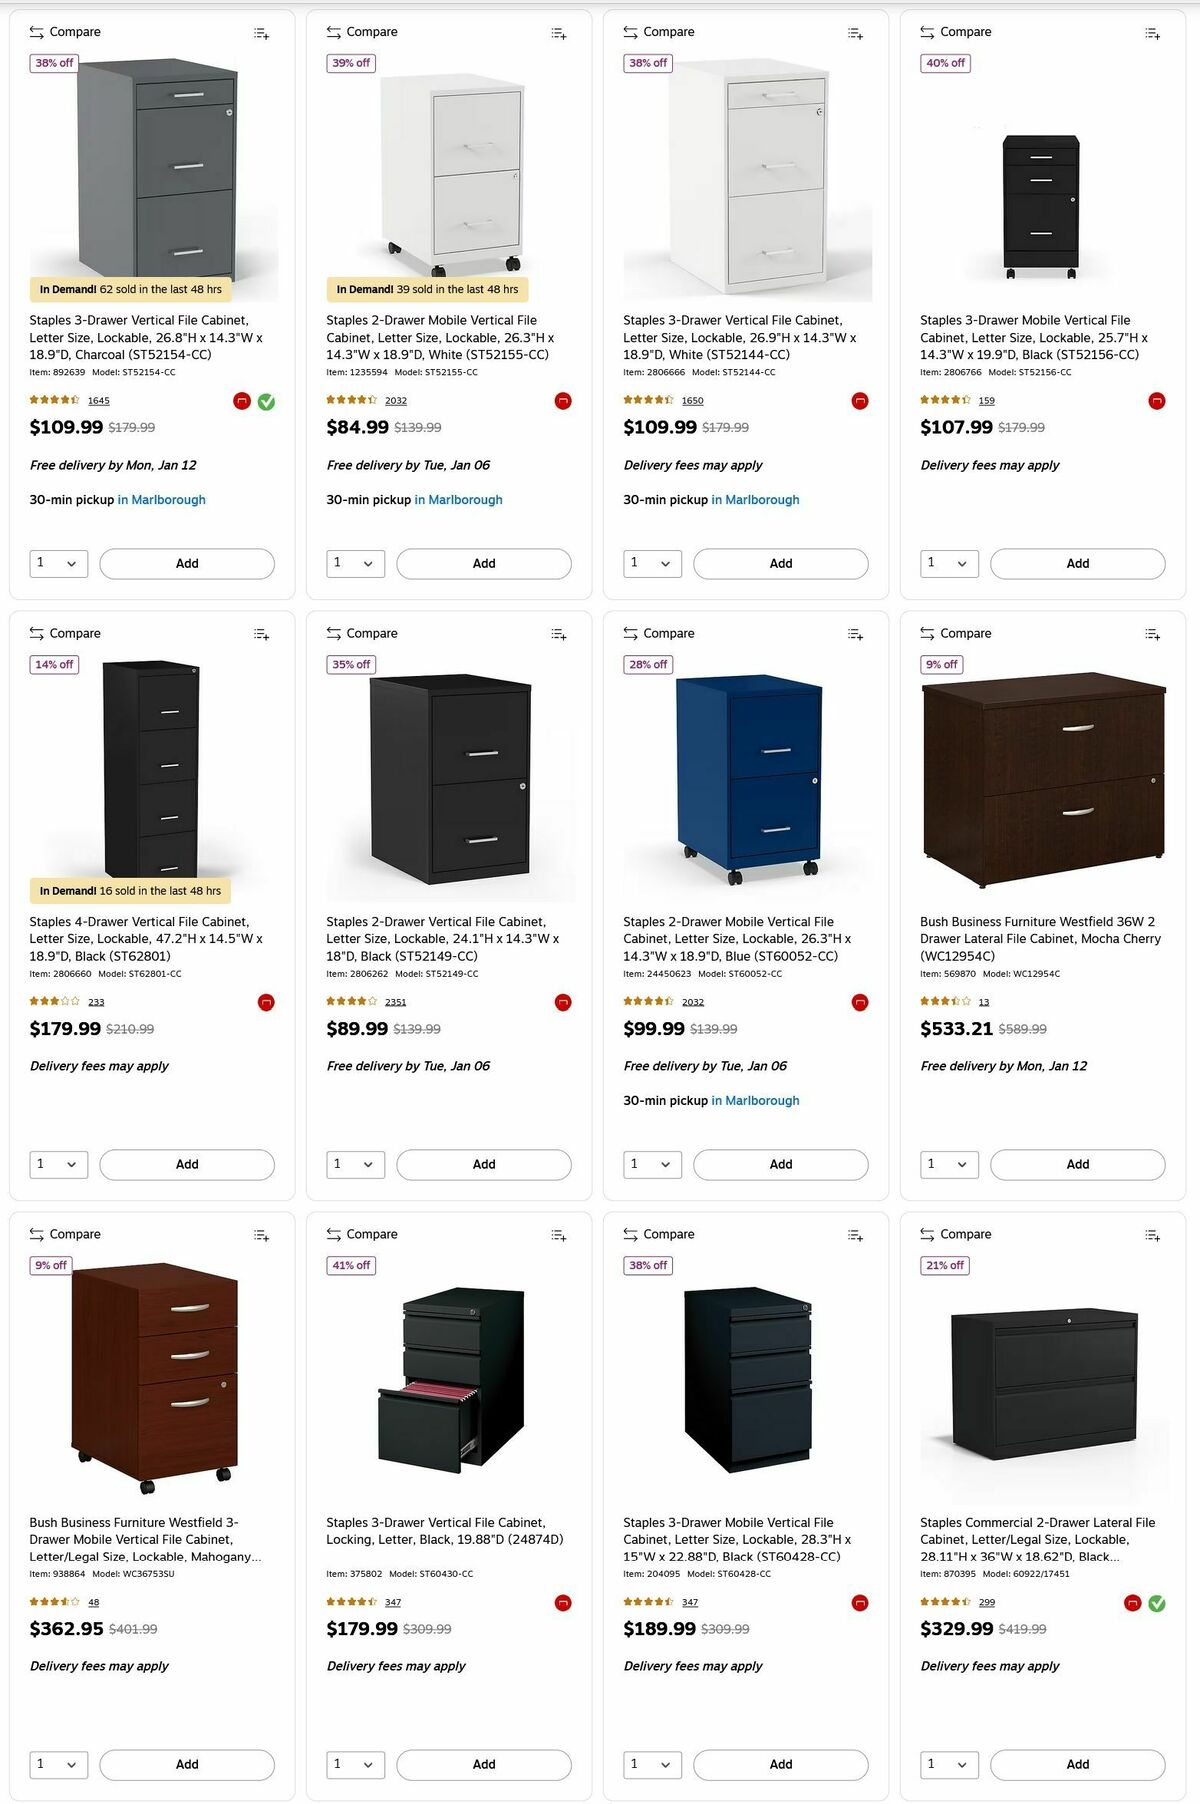
Task: Open the Marlborough pickup location link
Action: (164, 499)
